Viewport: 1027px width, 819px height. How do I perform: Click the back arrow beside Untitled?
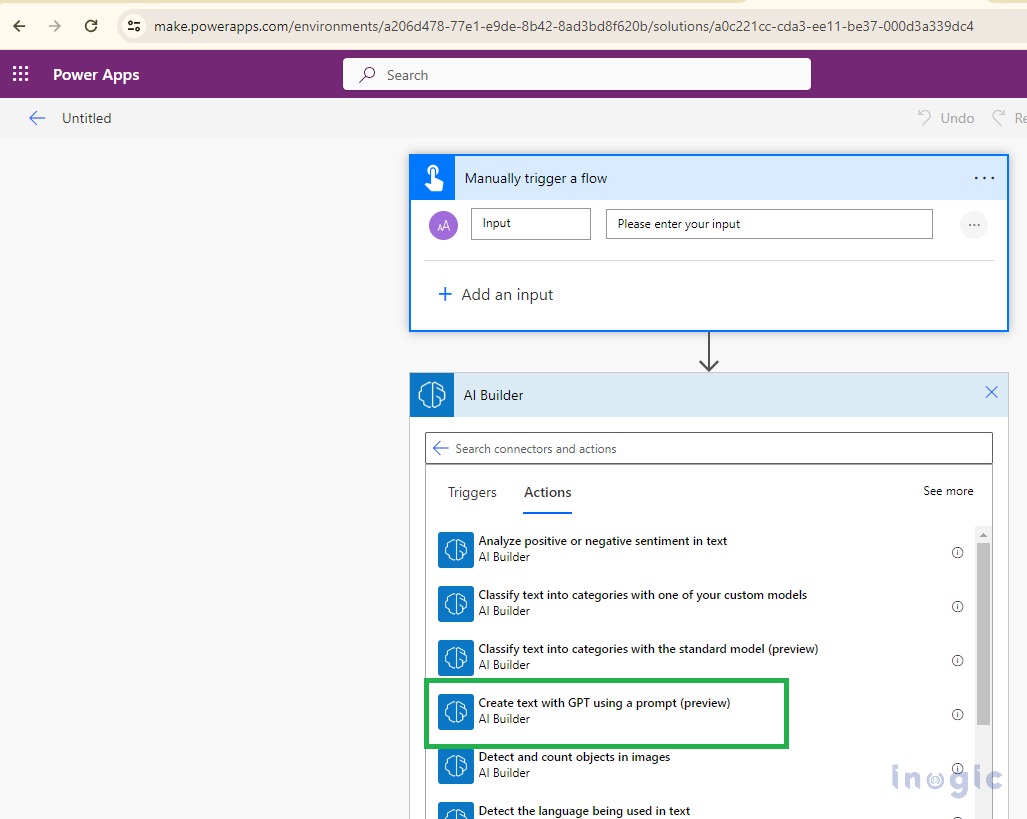pyautogui.click(x=37, y=118)
